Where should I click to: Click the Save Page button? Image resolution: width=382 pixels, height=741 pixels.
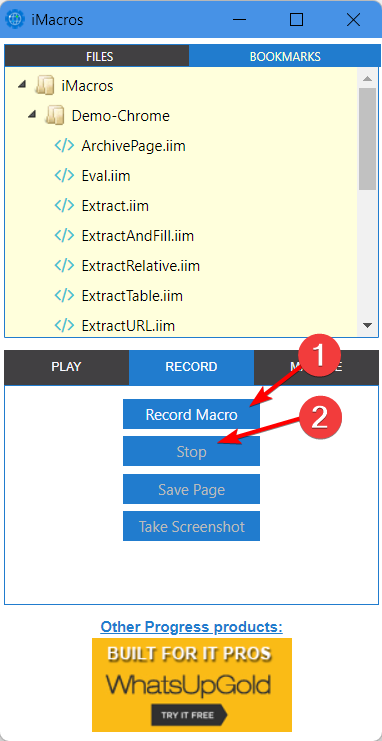tap(191, 489)
